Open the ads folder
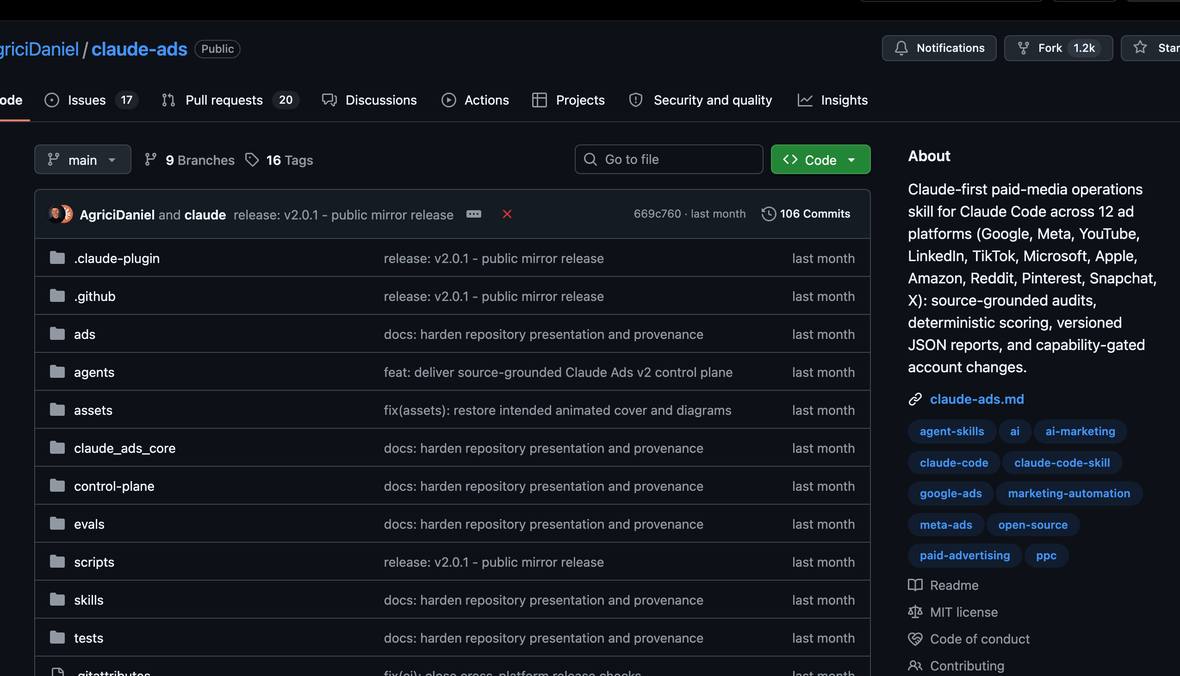The height and width of the screenshot is (676, 1180). click(84, 334)
